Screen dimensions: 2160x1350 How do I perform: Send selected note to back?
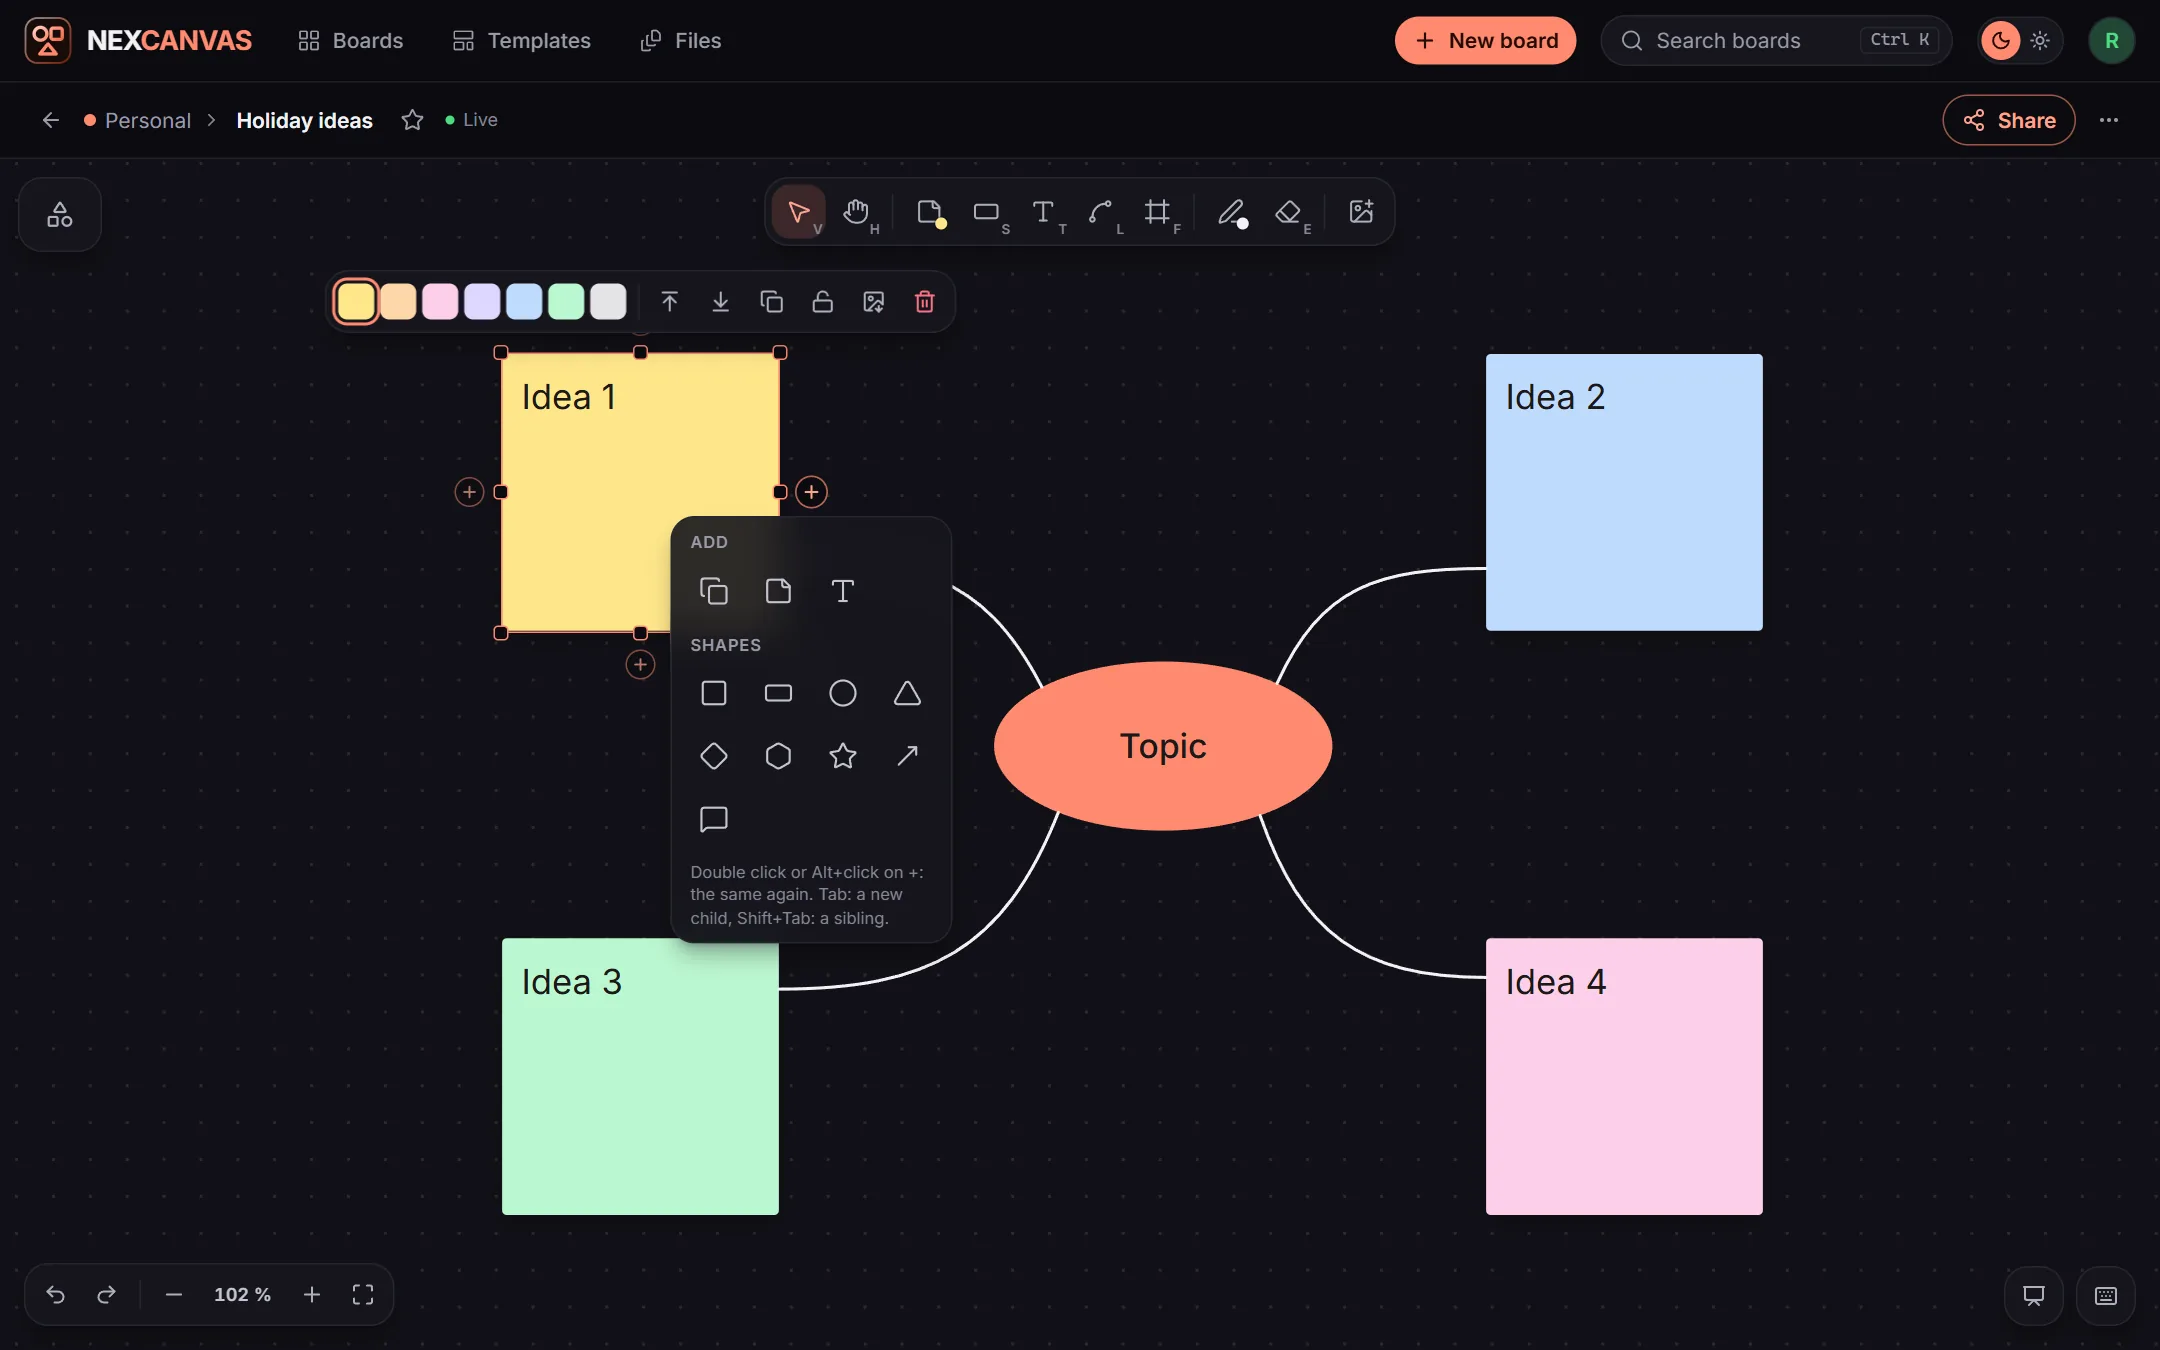click(721, 302)
